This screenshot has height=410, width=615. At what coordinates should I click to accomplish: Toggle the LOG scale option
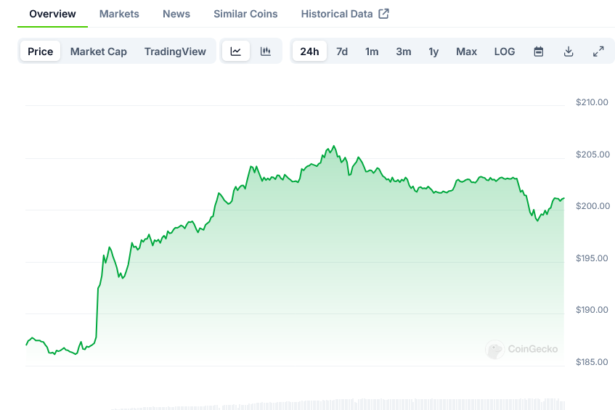click(505, 51)
